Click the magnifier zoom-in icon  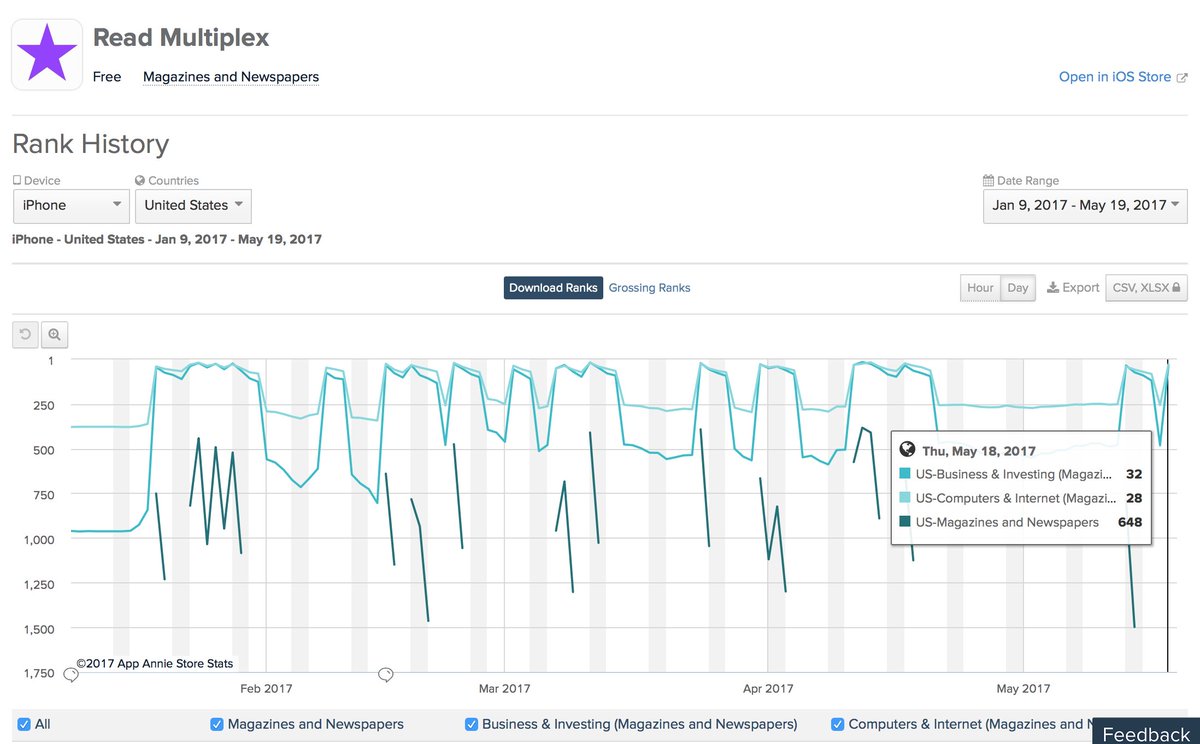point(54,334)
